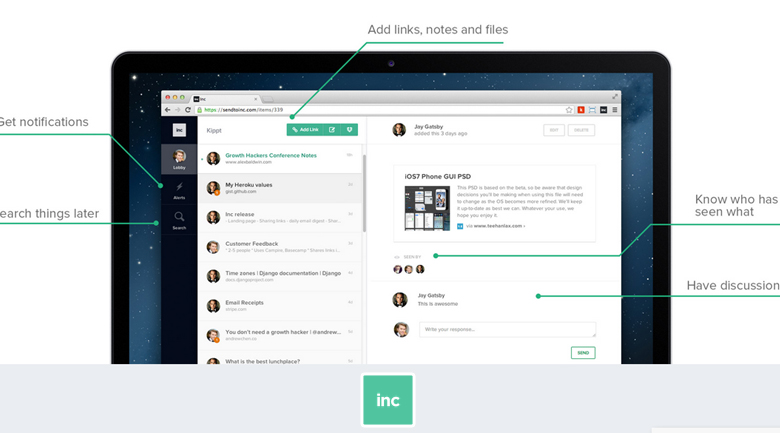Click the Add Link button

(x=305, y=130)
